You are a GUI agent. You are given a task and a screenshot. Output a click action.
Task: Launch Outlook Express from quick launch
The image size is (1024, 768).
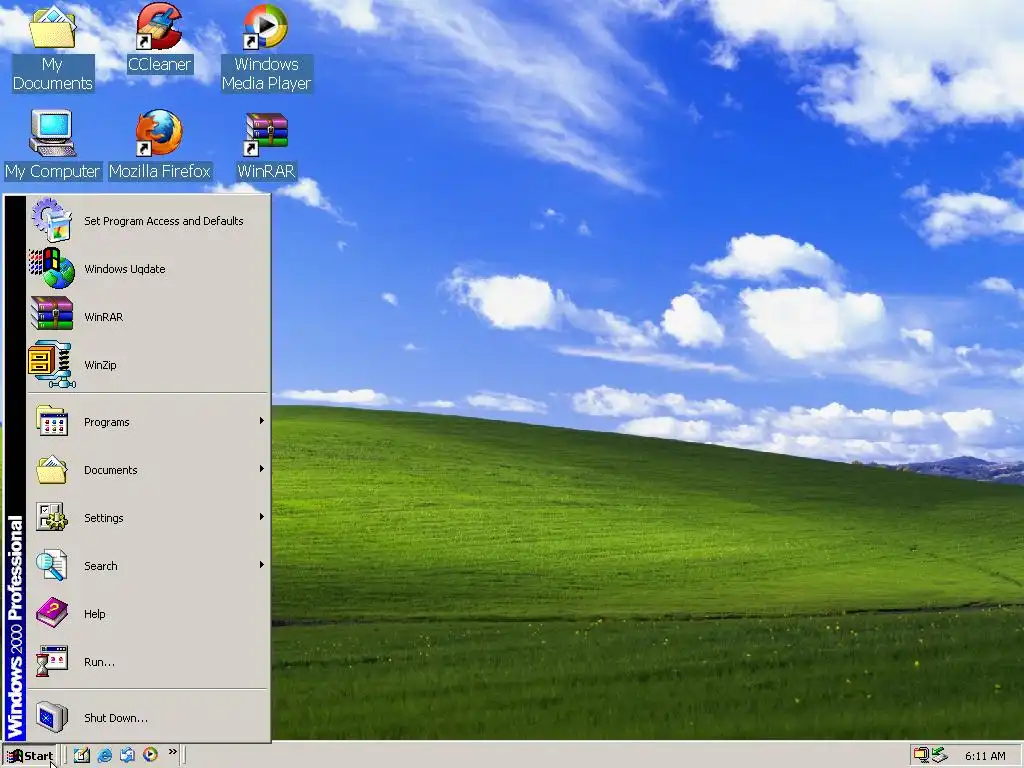pyautogui.click(x=127, y=755)
